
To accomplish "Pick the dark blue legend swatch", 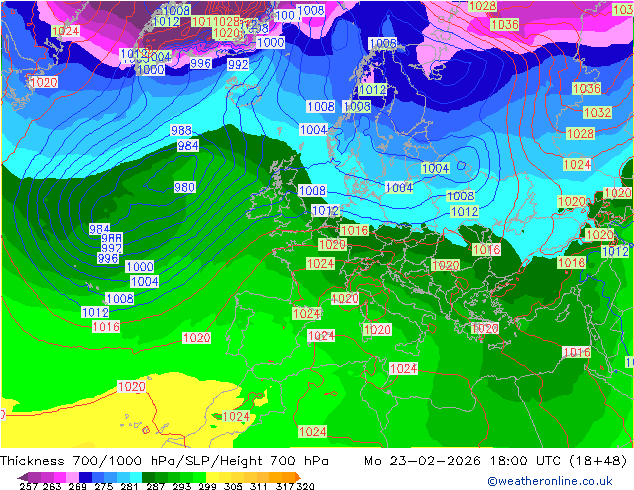I will pyautogui.click(x=85, y=477).
